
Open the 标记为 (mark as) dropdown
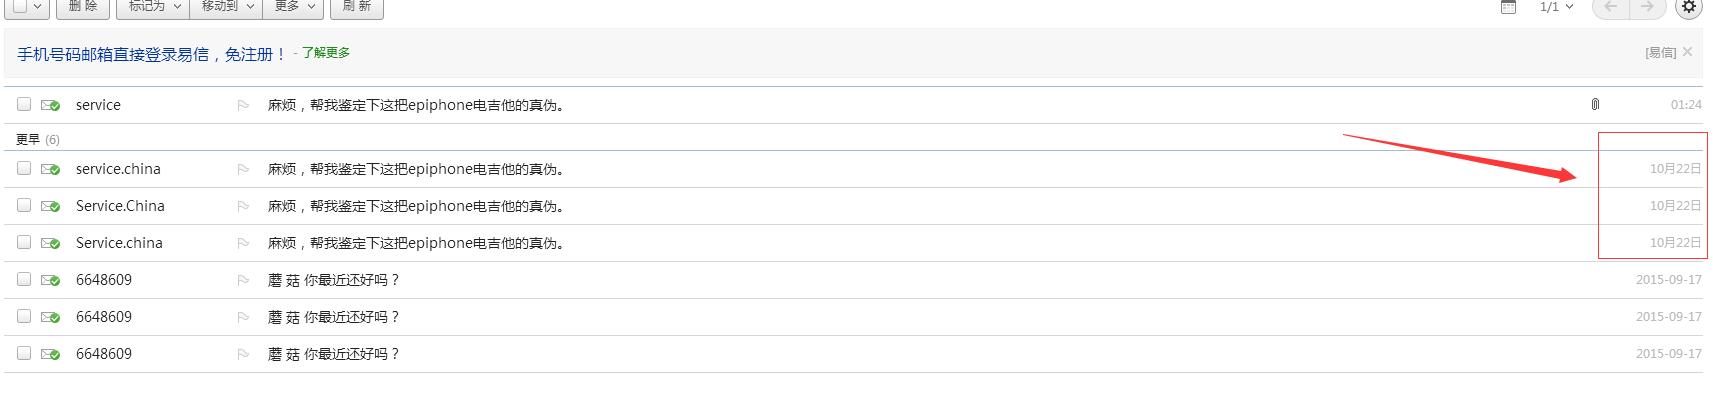pyautogui.click(x=153, y=7)
